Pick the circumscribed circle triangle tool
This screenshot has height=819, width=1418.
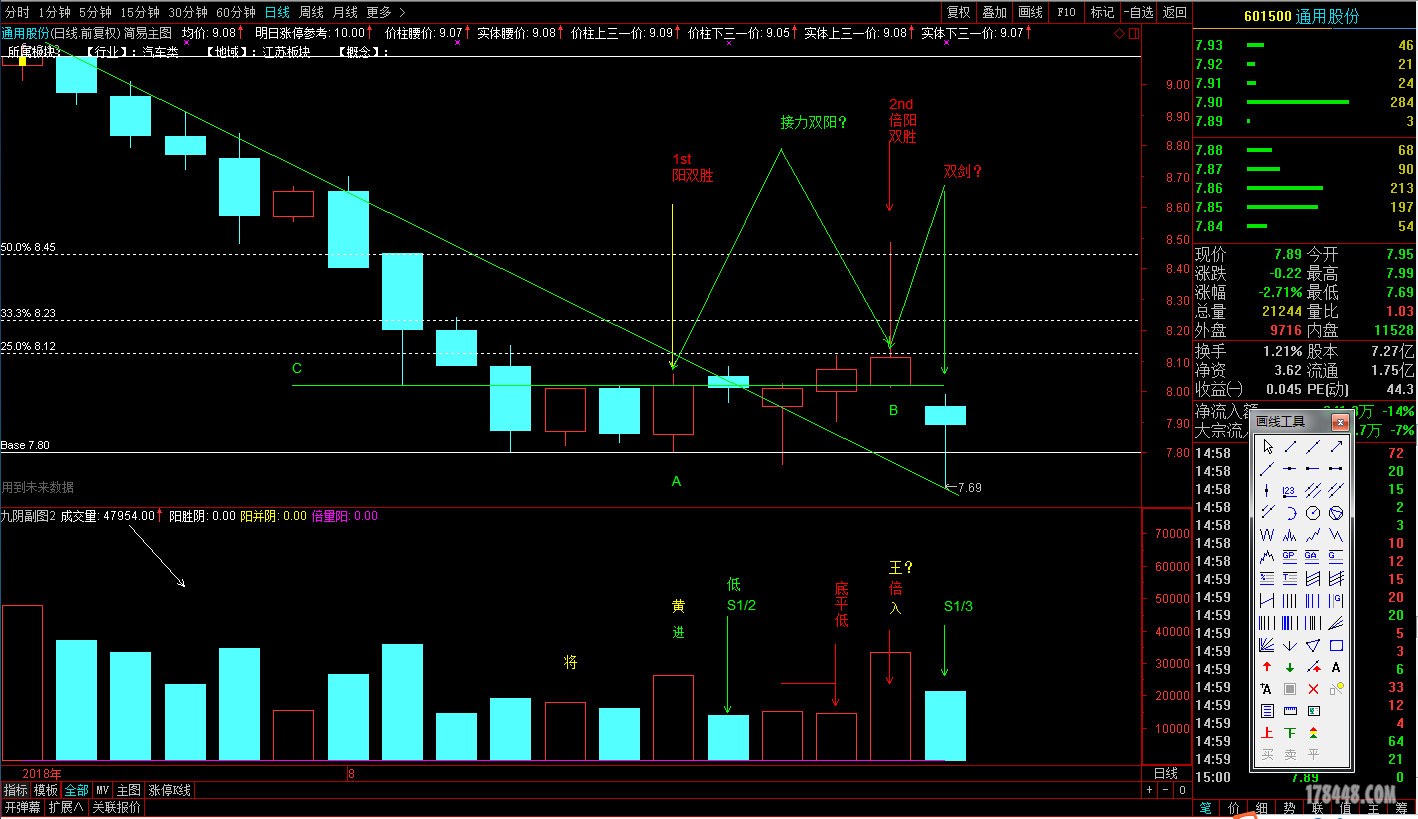(1336, 512)
